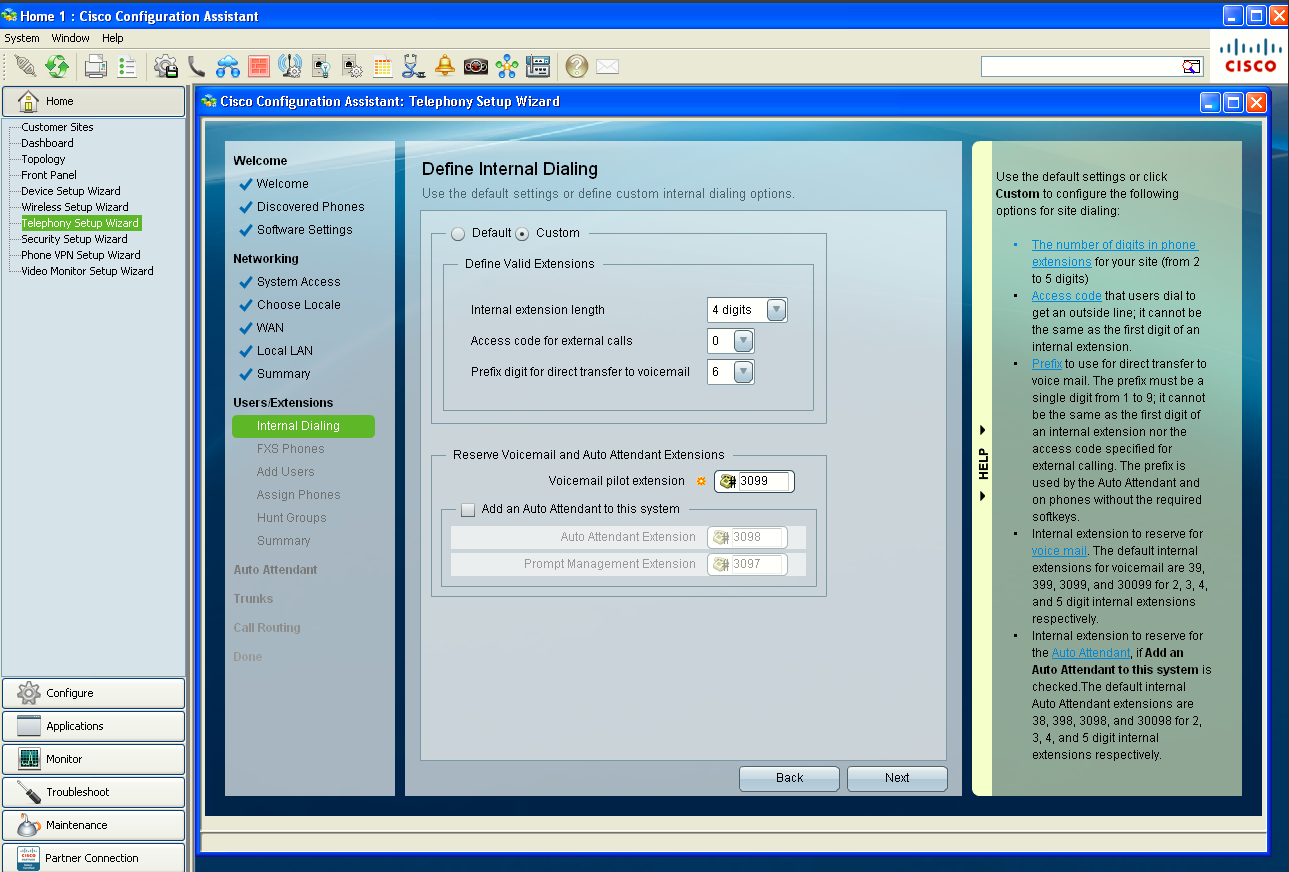Click the Troubleshoot screwdriver icon
Viewport: 1289px width, 872px height.
click(x=29, y=792)
